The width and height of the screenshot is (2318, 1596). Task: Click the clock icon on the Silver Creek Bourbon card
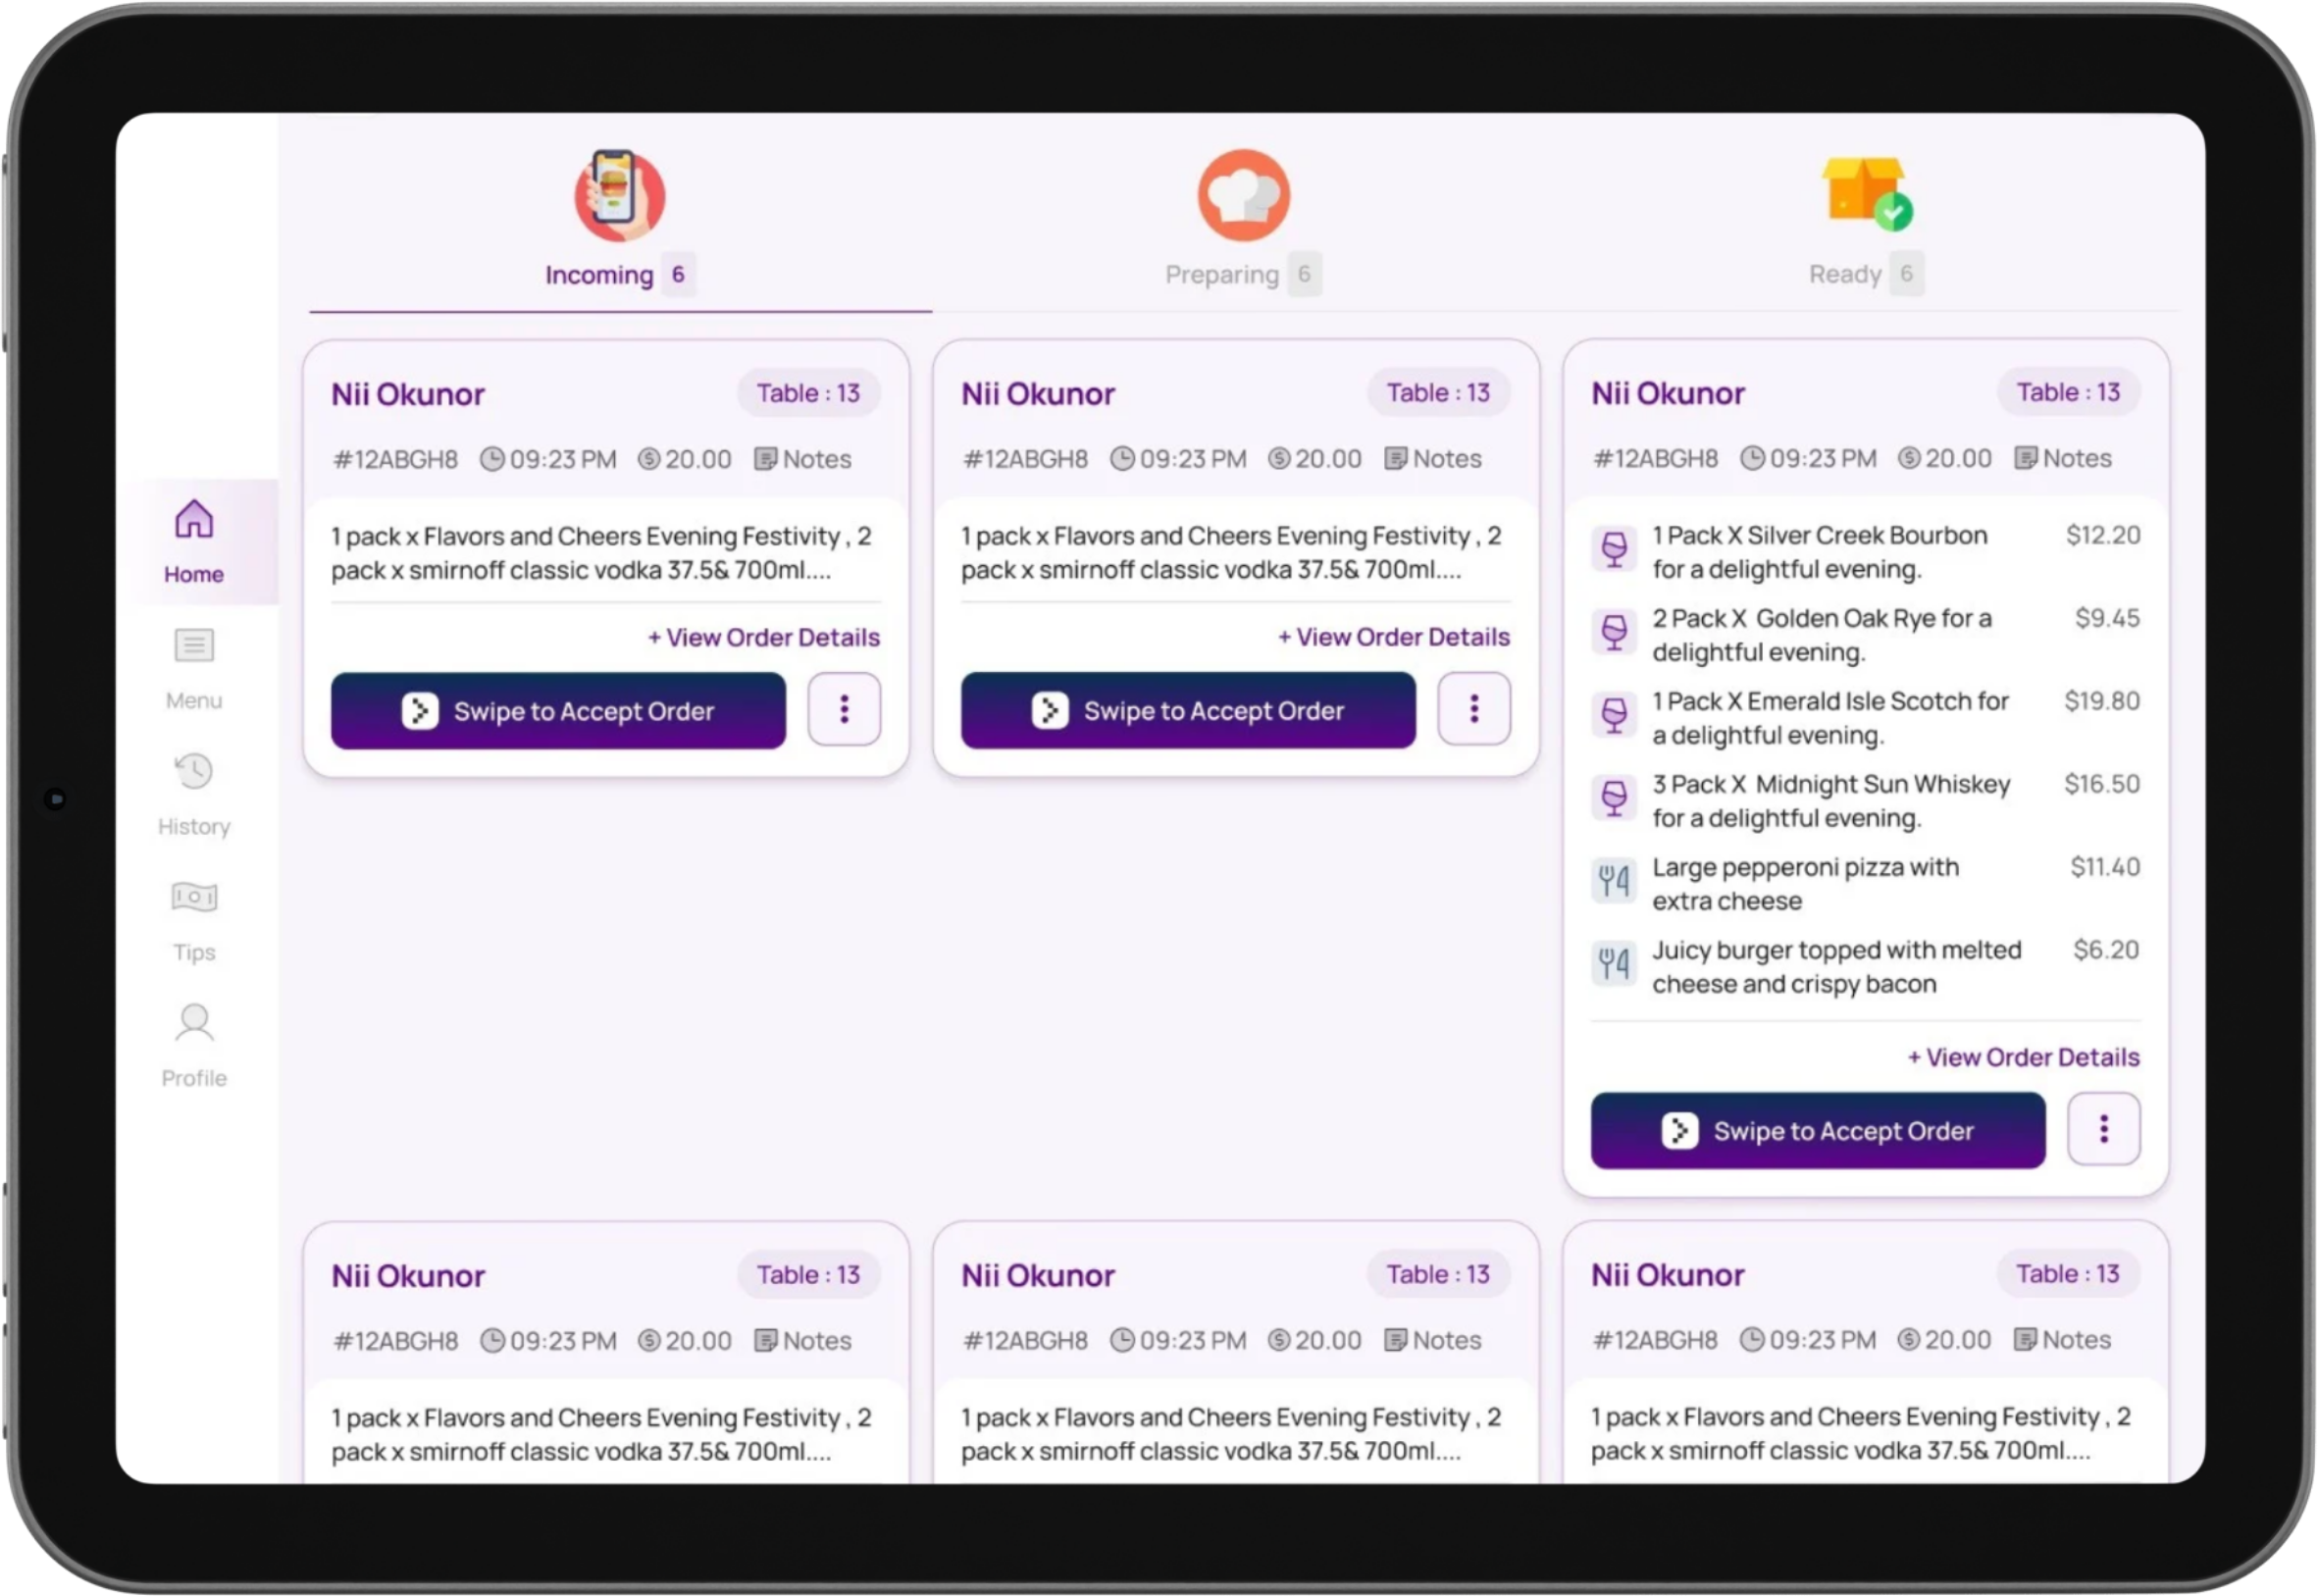(x=1752, y=458)
